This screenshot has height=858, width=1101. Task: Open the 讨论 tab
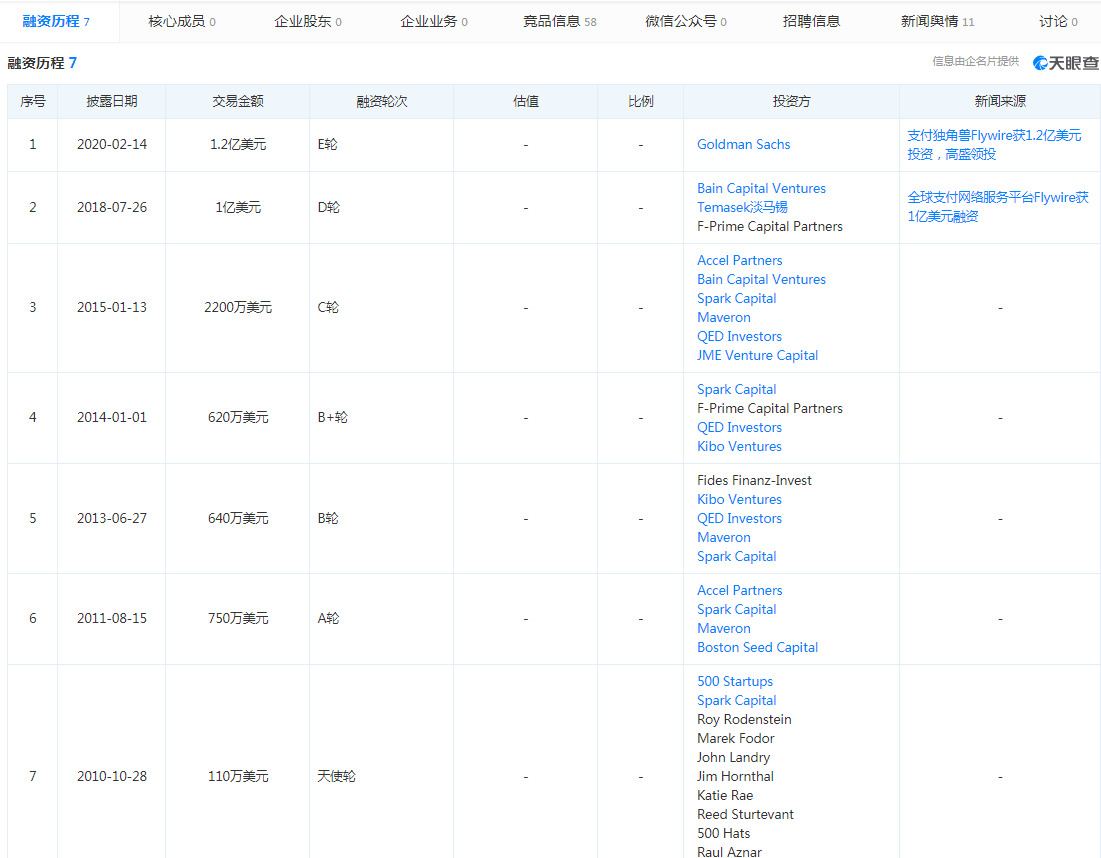1058,22
